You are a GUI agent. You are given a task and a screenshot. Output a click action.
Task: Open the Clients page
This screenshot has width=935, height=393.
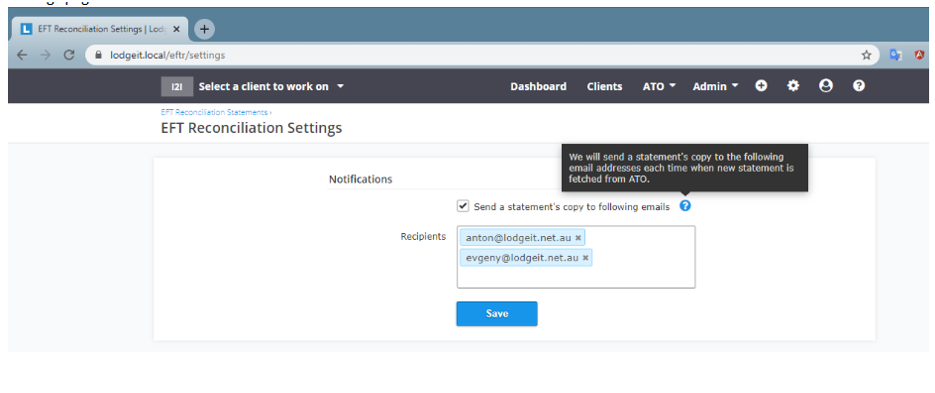(x=605, y=86)
